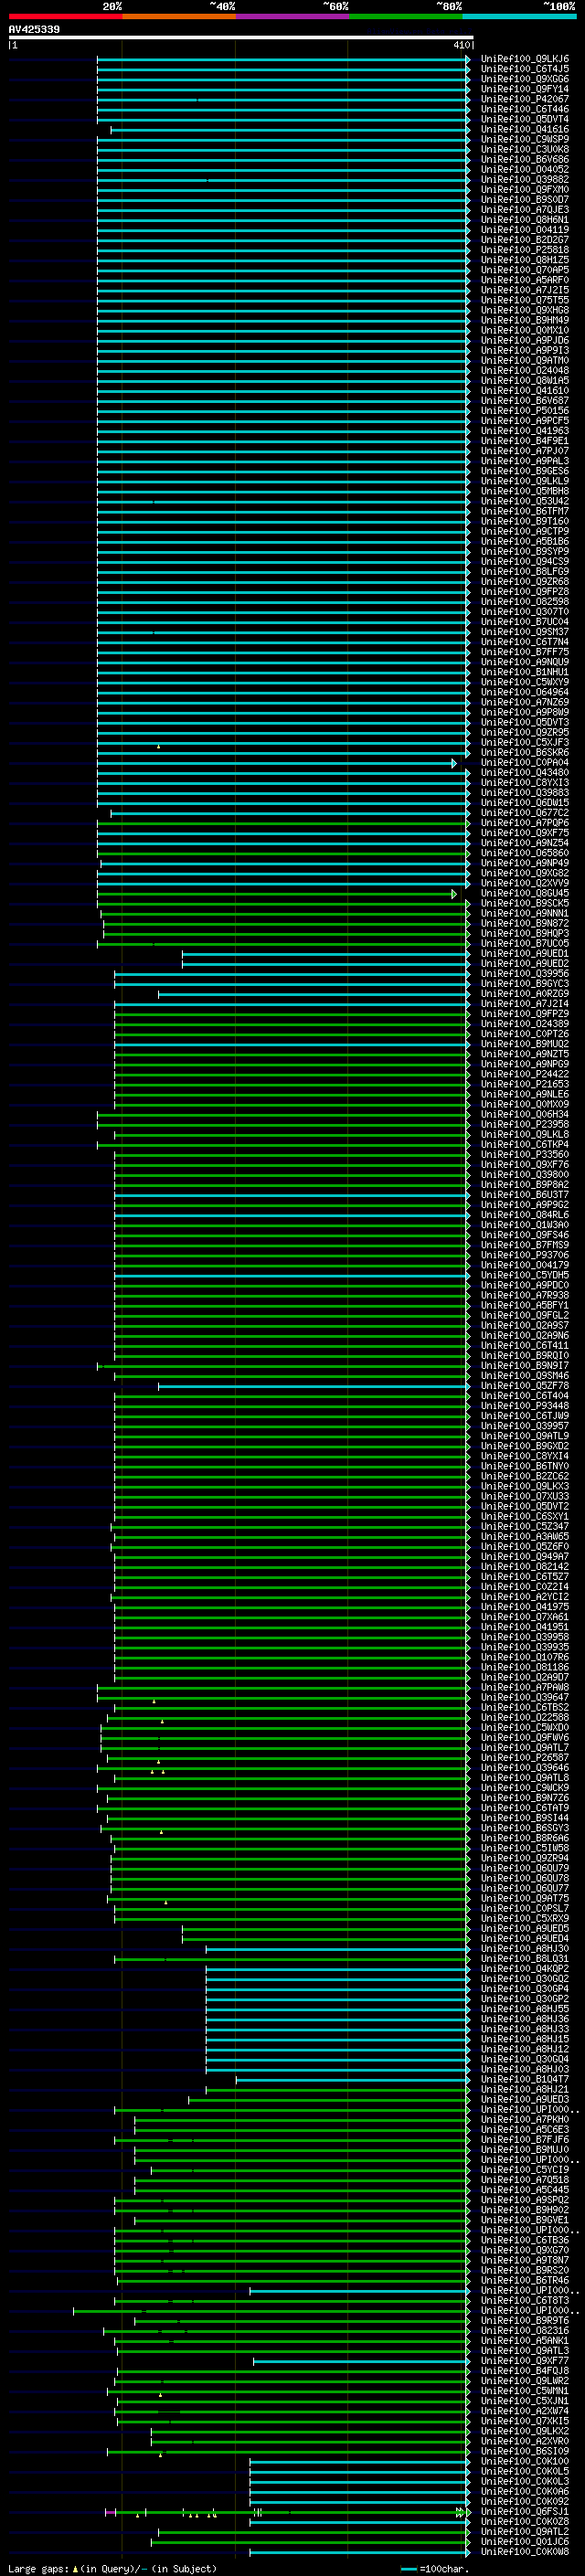Image resolution: width=585 pixels, height=2576 pixels.
Task: Click the UniRef100_Q41616 entry
Action: pos(525,129)
